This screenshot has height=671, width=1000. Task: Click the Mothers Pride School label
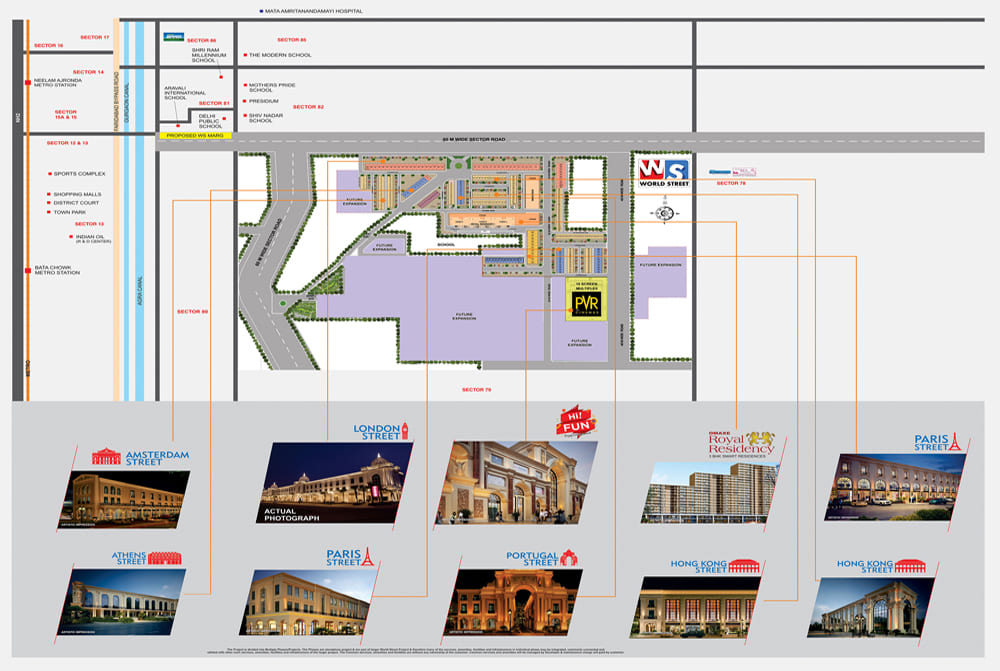click(x=272, y=87)
